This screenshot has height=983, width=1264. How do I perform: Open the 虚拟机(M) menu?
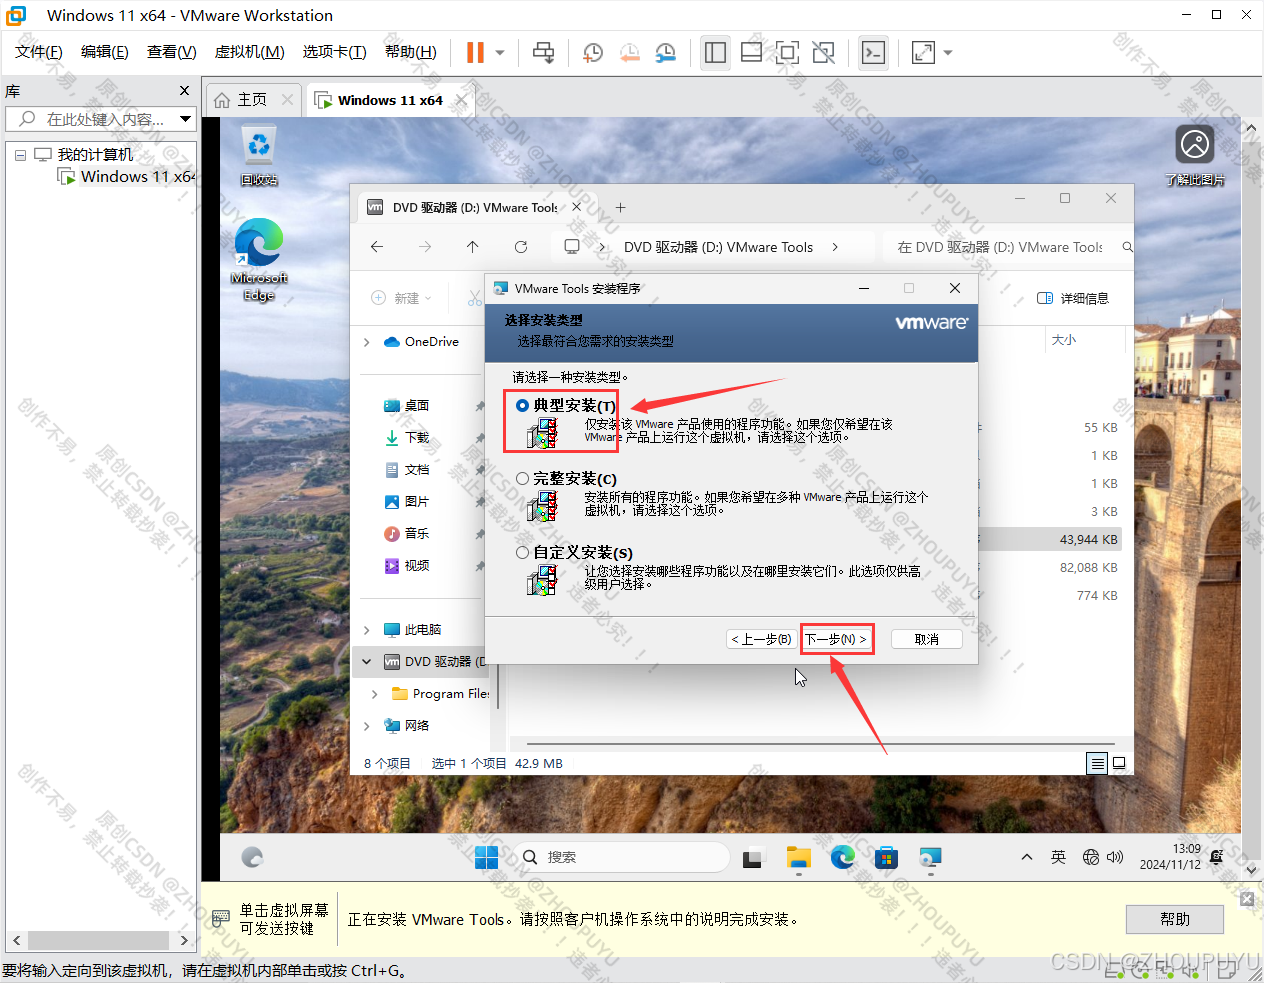pos(249,52)
